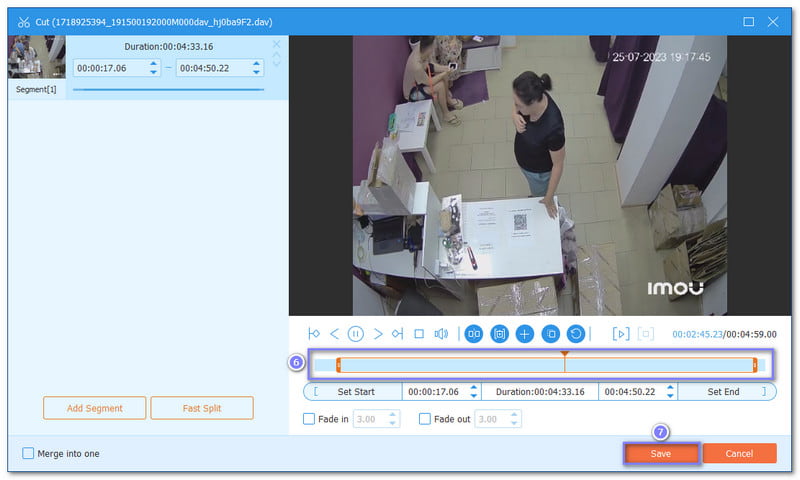Image resolution: width=800 pixels, height=480 pixels.
Task: Click the Add Segment button
Action: pos(94,408)
